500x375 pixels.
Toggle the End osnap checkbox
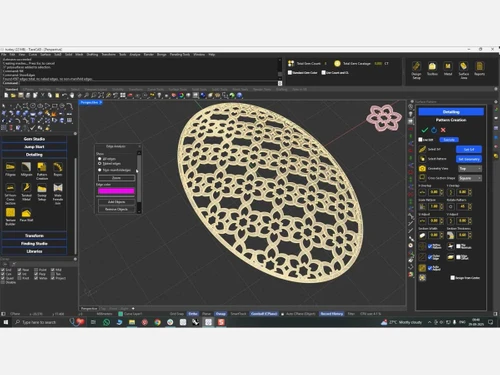tap(3, 270)
